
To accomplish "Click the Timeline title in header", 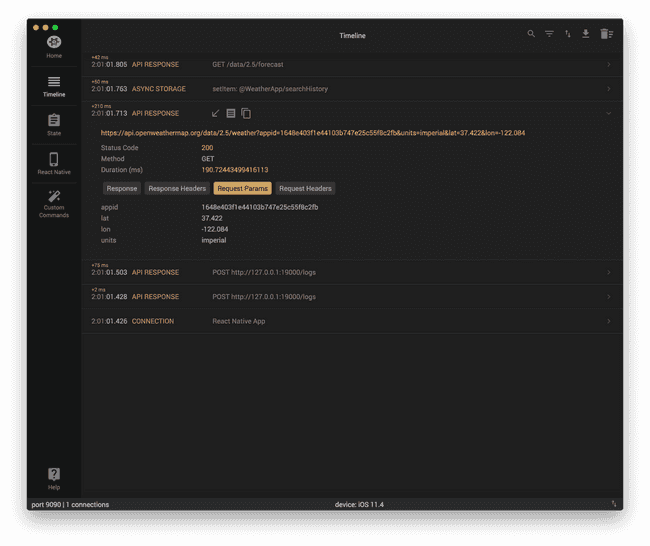I will [352, 36].
